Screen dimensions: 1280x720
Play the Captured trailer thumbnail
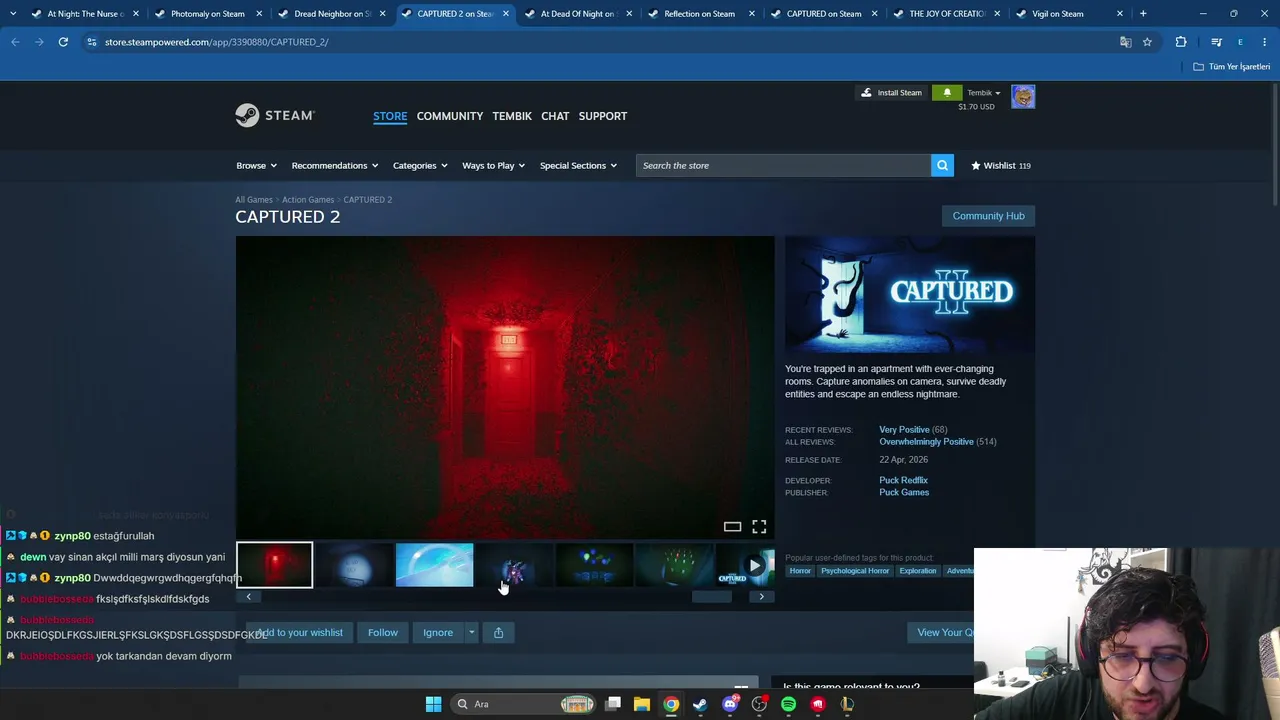[745, 565]
